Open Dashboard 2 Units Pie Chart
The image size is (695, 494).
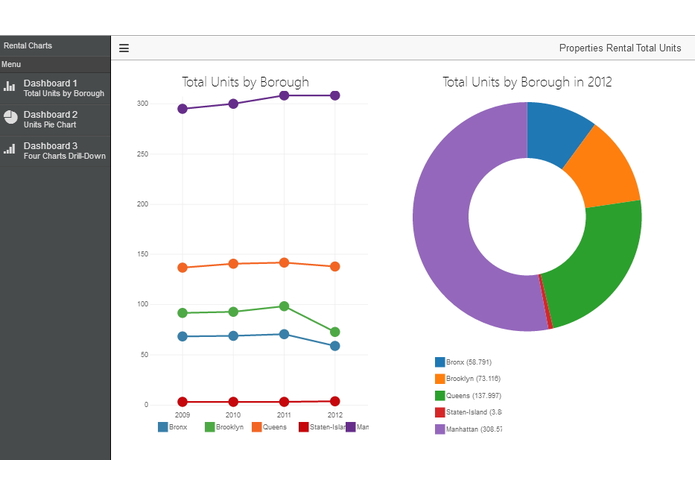point(55,120)
